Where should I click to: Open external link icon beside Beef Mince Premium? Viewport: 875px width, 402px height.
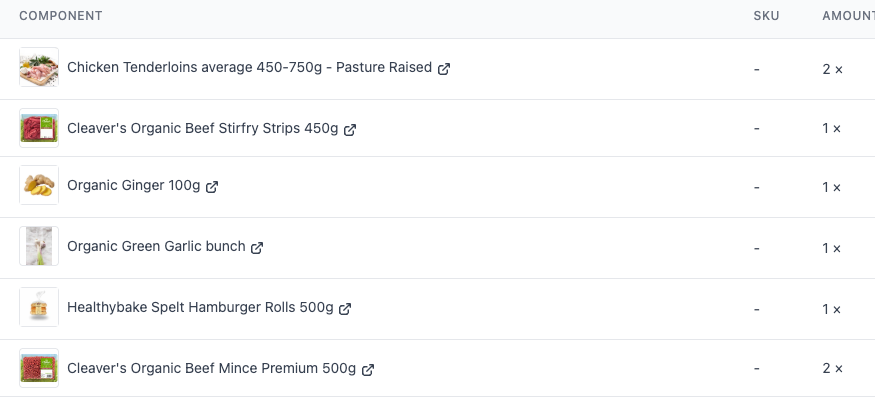pyautogui.click(x=368, y=370)
